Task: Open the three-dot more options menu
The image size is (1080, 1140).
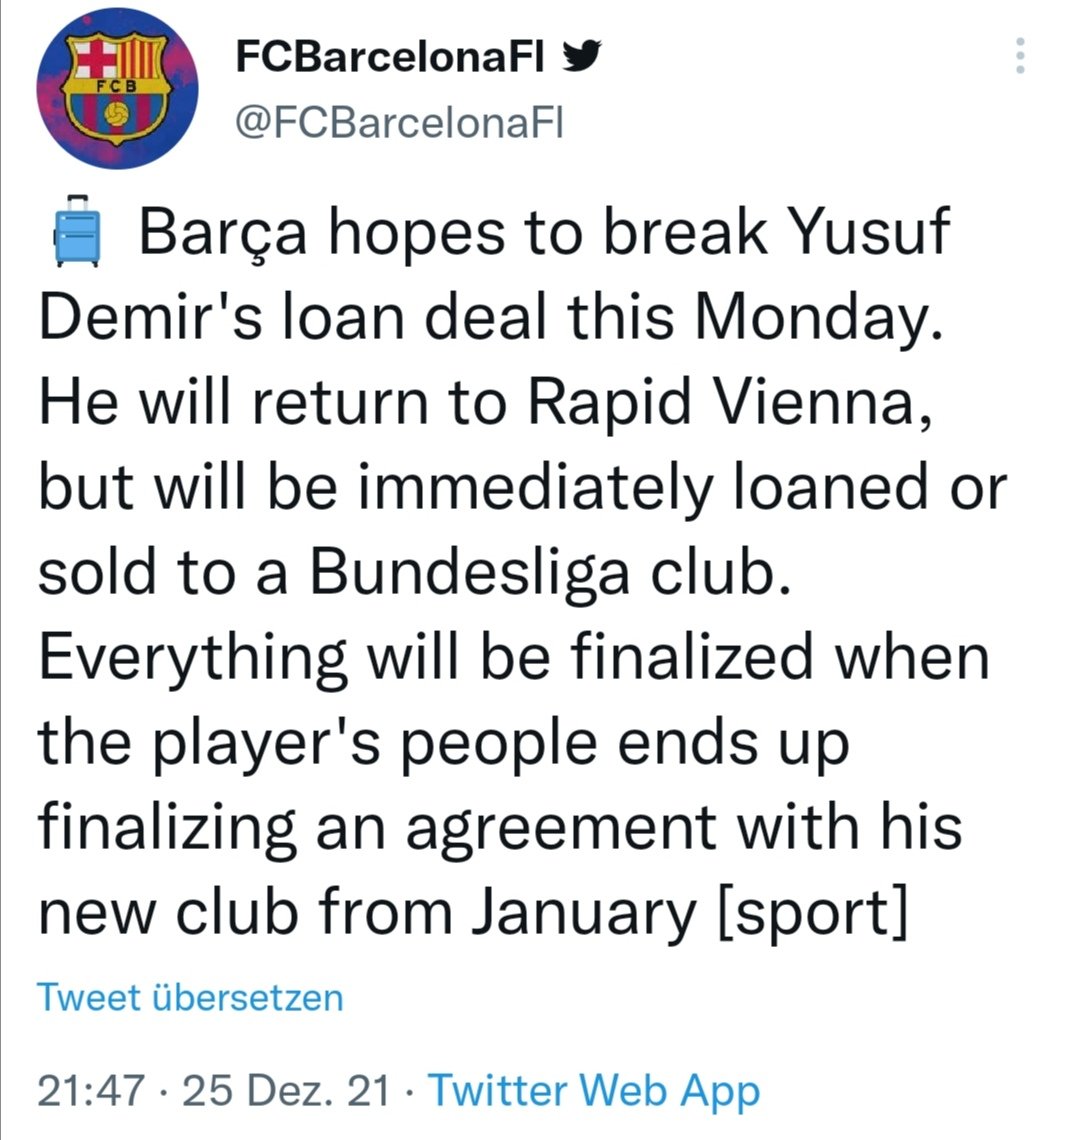Action: (1020, 55)
